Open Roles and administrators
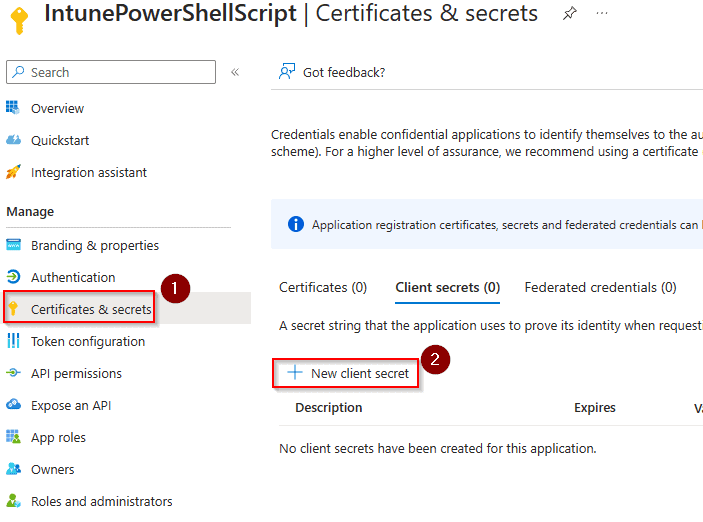The width and height of the screenshot is (703, 522). pyautogui.click(x=101, y=501)
